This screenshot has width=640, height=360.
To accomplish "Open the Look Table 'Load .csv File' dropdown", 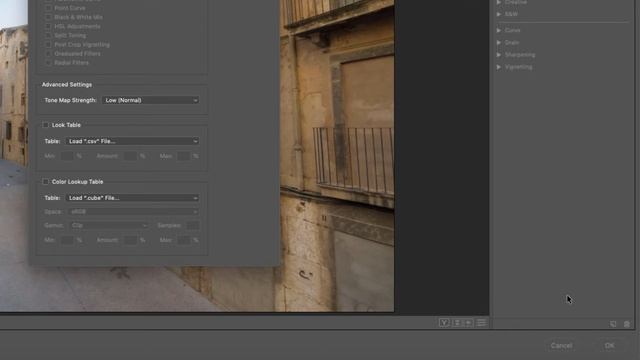I will [132, 141].
